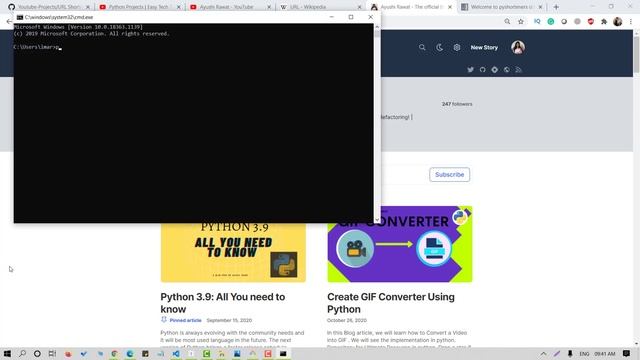Viewport: 640px width, 360px height.
Task: Open Google Chrome from taskbar
Action: (115, 353)
